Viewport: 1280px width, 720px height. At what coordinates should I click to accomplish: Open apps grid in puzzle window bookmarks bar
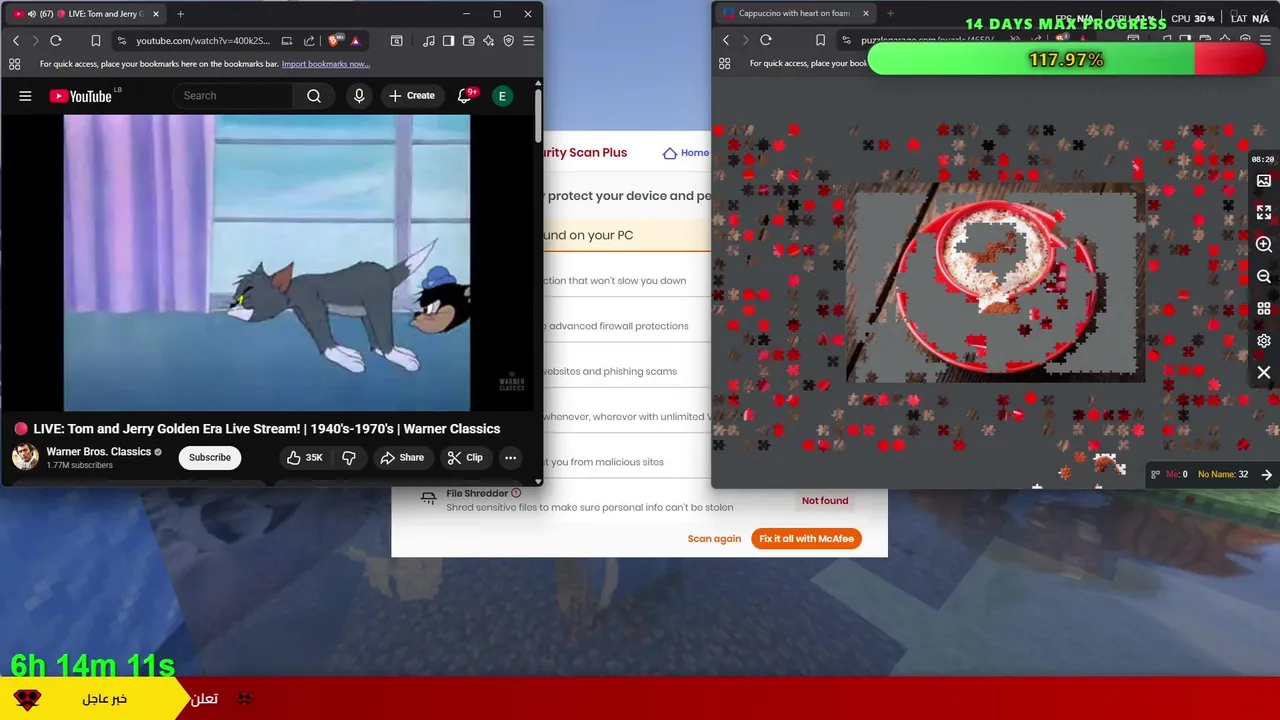725,64
